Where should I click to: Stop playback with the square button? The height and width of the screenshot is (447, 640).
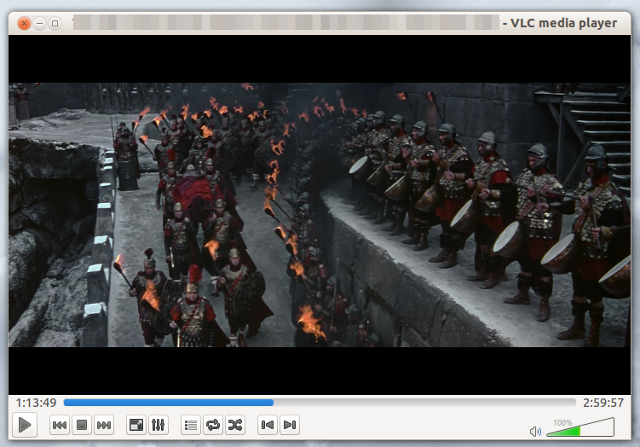[x=82, y=425]
